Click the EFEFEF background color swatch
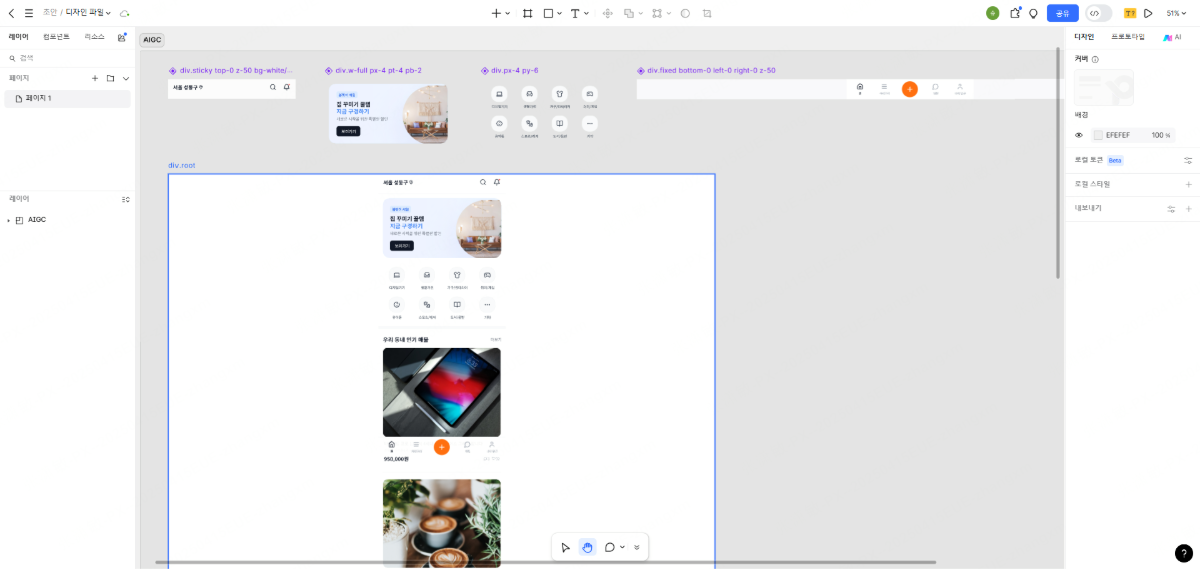Image resolution: width=1200 pixels, height=570 pixels. (1098, 135)
